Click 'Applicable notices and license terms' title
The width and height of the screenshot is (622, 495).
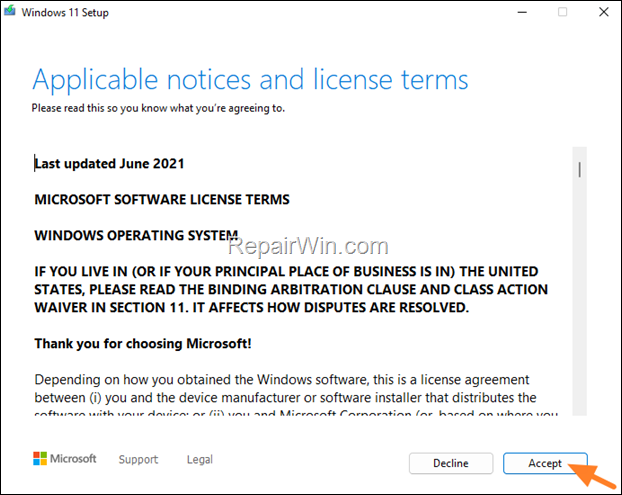pyautogui.click(x=250, y=80)
